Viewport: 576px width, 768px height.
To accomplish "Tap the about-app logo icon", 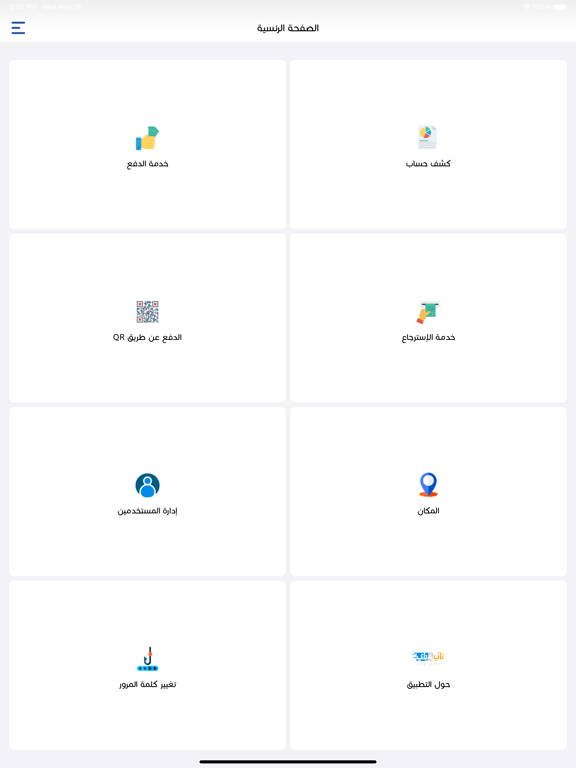I will coord(428,657).
